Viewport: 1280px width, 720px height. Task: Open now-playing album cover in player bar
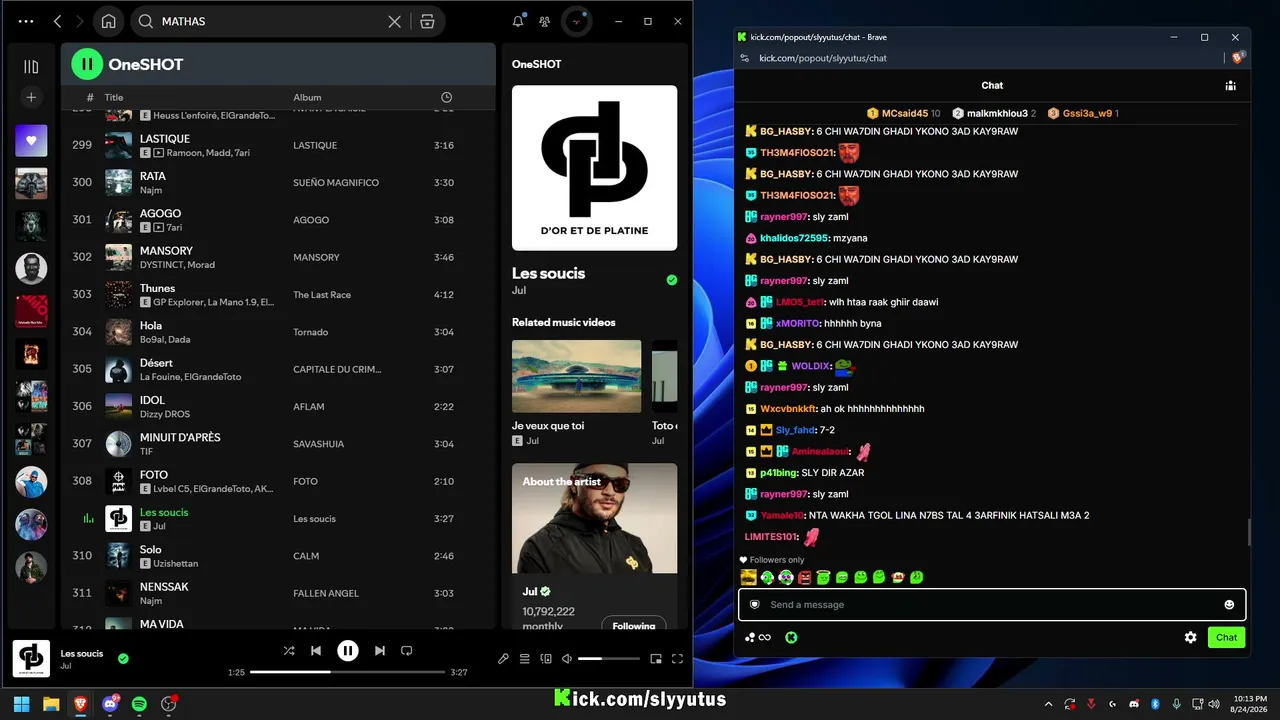[31, 659]
